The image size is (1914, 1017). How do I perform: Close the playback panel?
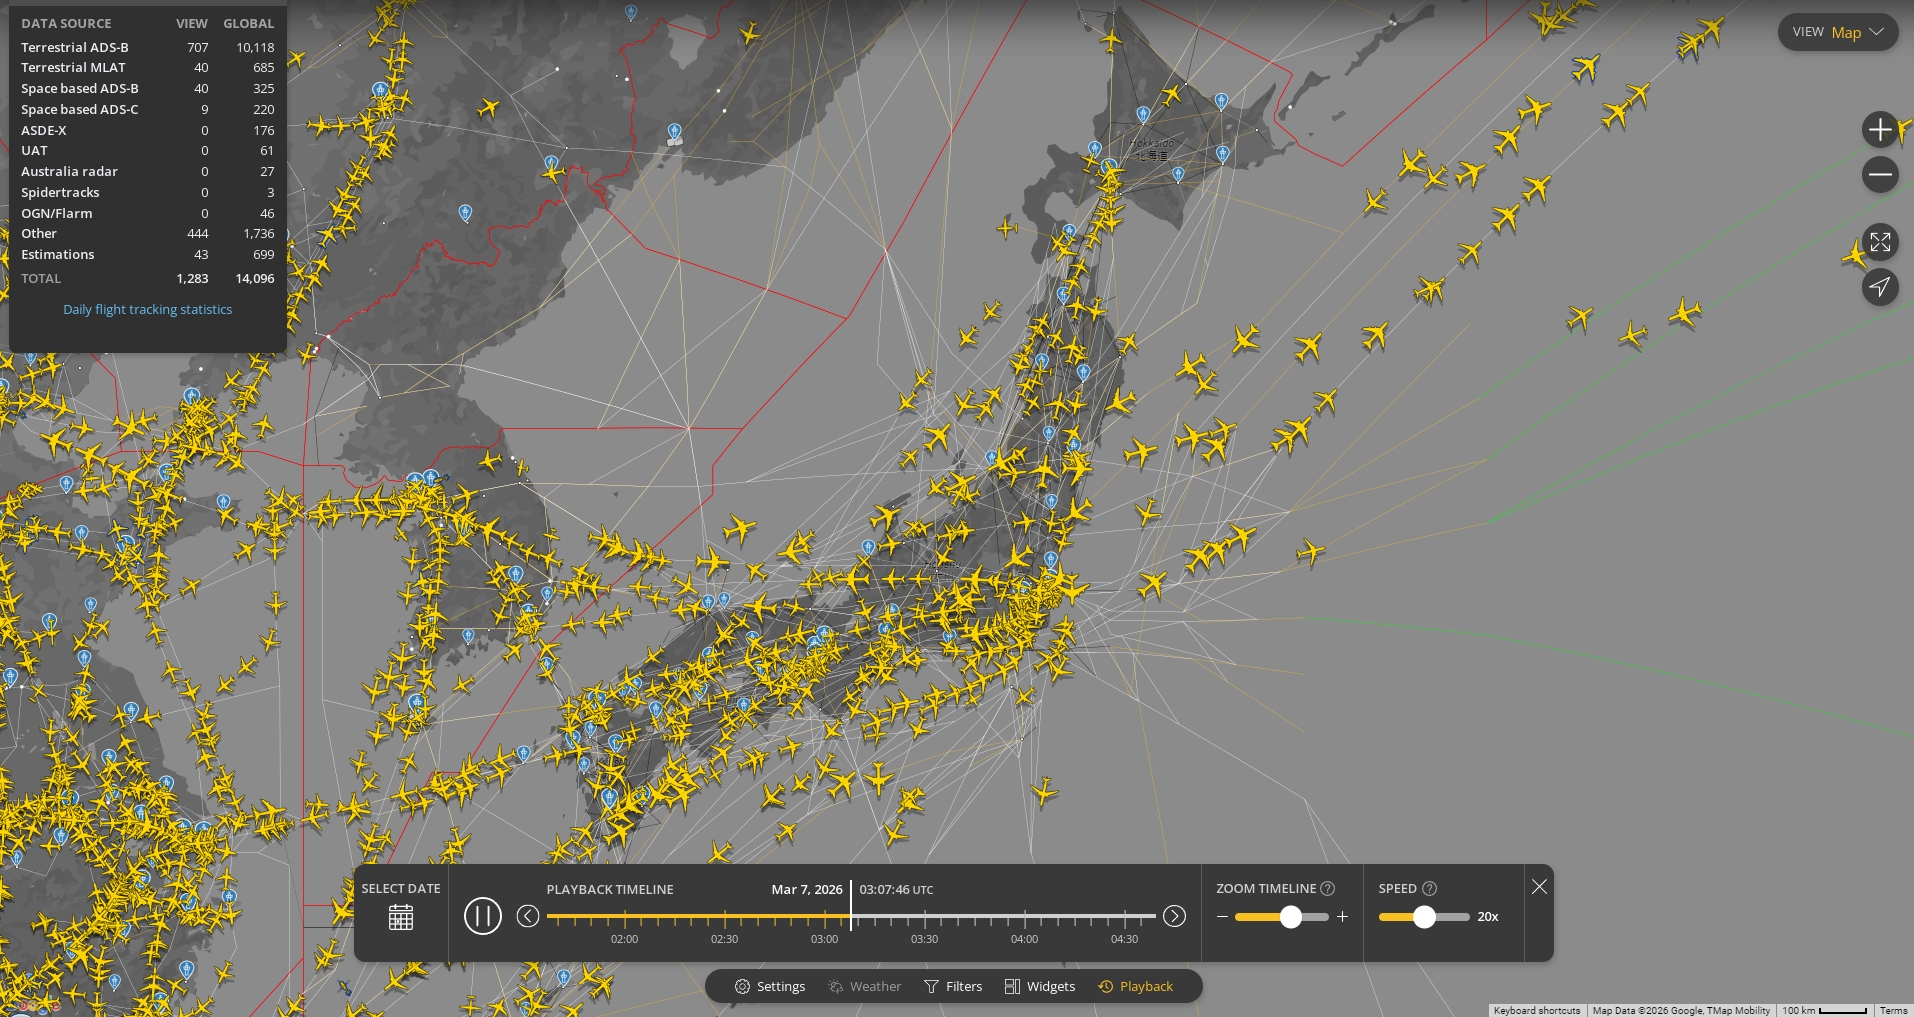[1539, 887]
